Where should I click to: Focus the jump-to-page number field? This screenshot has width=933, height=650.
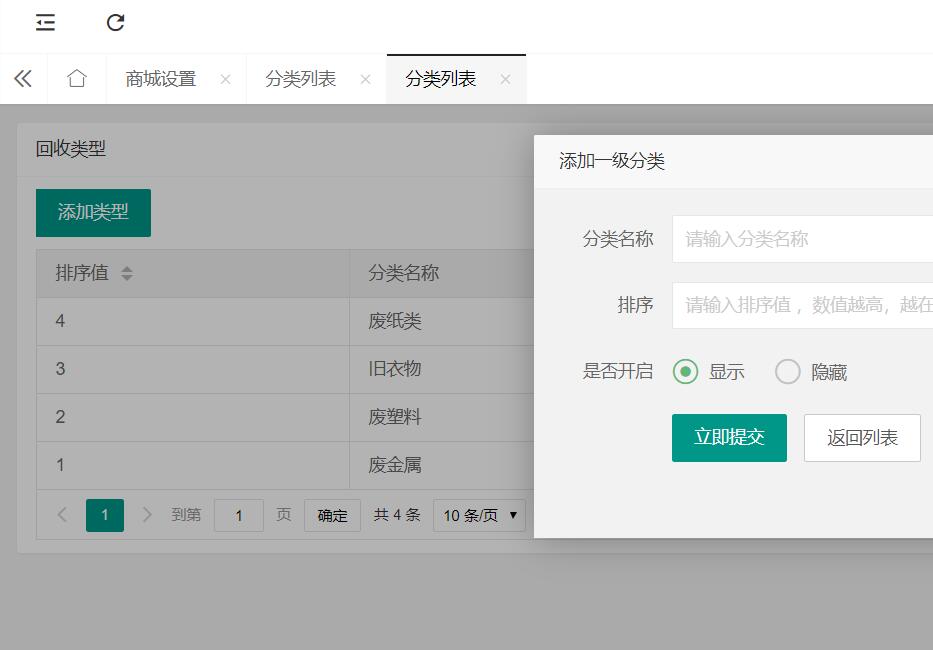[x=239, y=515]
